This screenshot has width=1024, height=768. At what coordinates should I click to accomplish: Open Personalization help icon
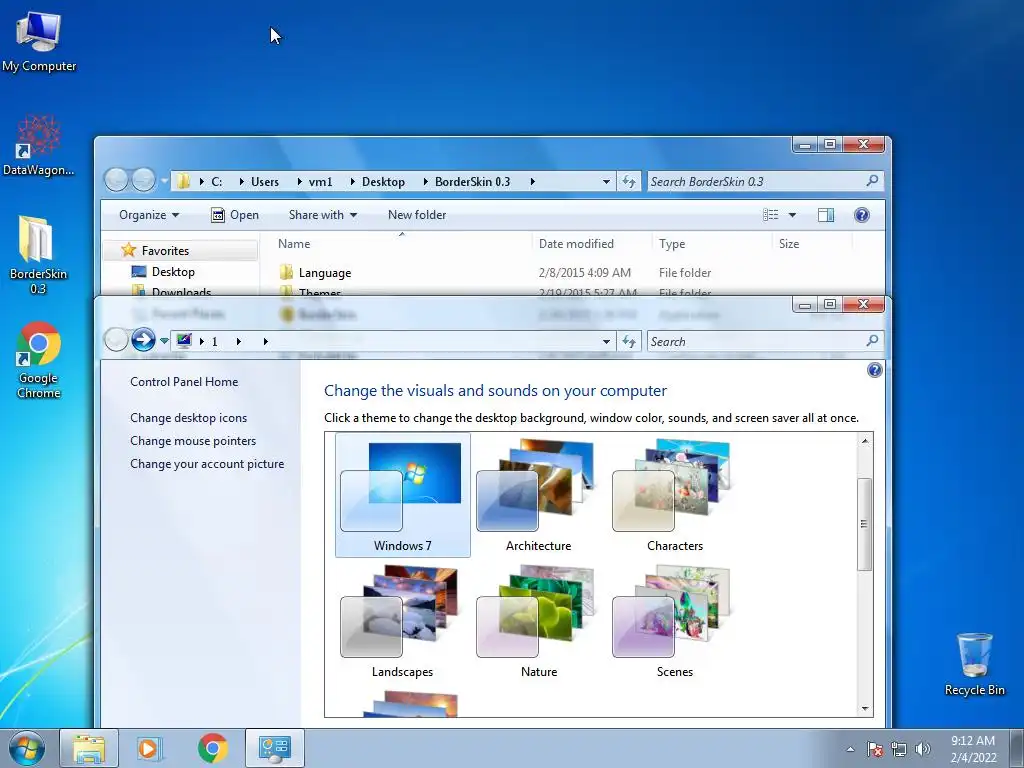pyautogui.click(x=874, y=370)
